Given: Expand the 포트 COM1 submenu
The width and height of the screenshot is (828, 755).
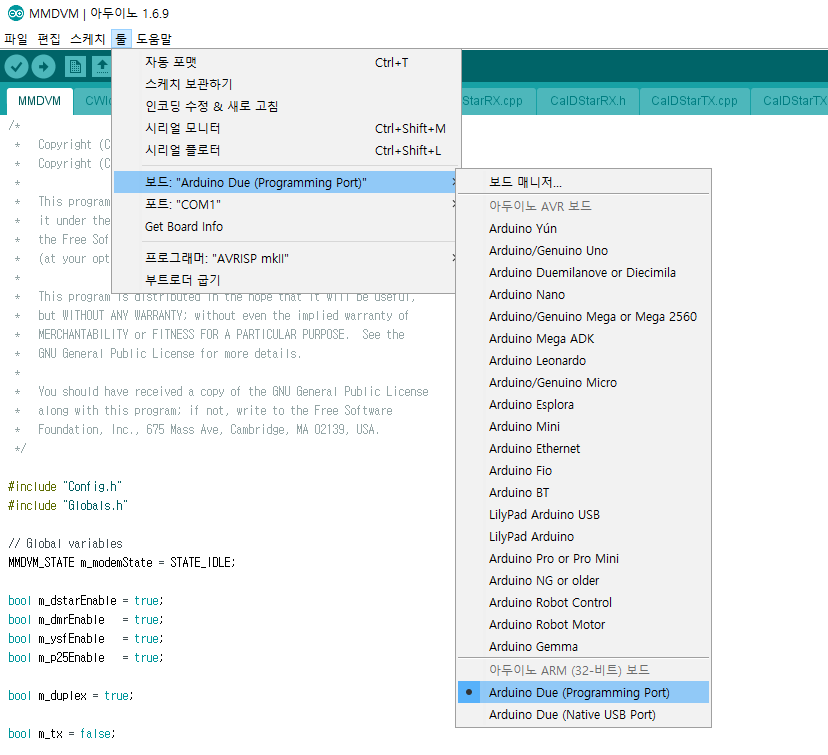Looking at the screenshot, I should pyautogui.click(x=285, y=204).
